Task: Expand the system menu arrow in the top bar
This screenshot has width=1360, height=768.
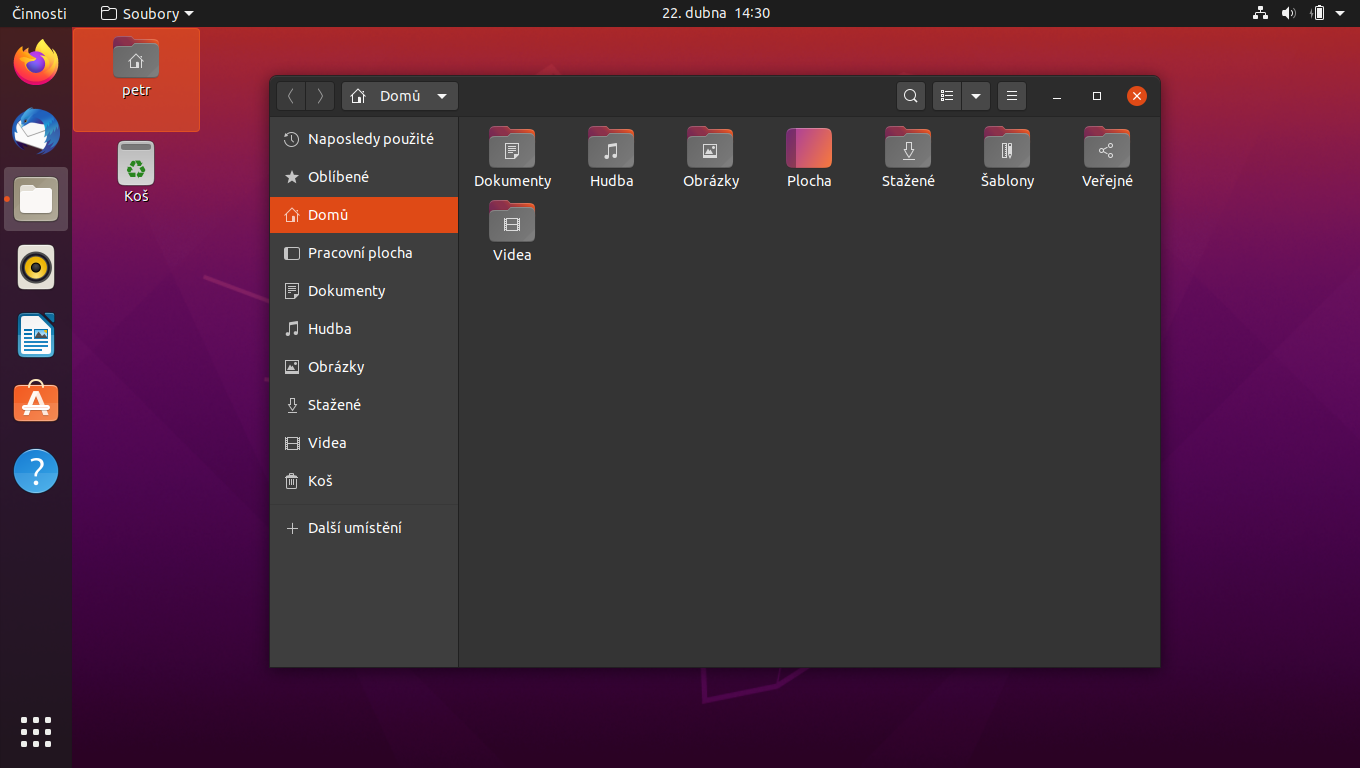Action: pyautogui.click(x=1340, y=13)
